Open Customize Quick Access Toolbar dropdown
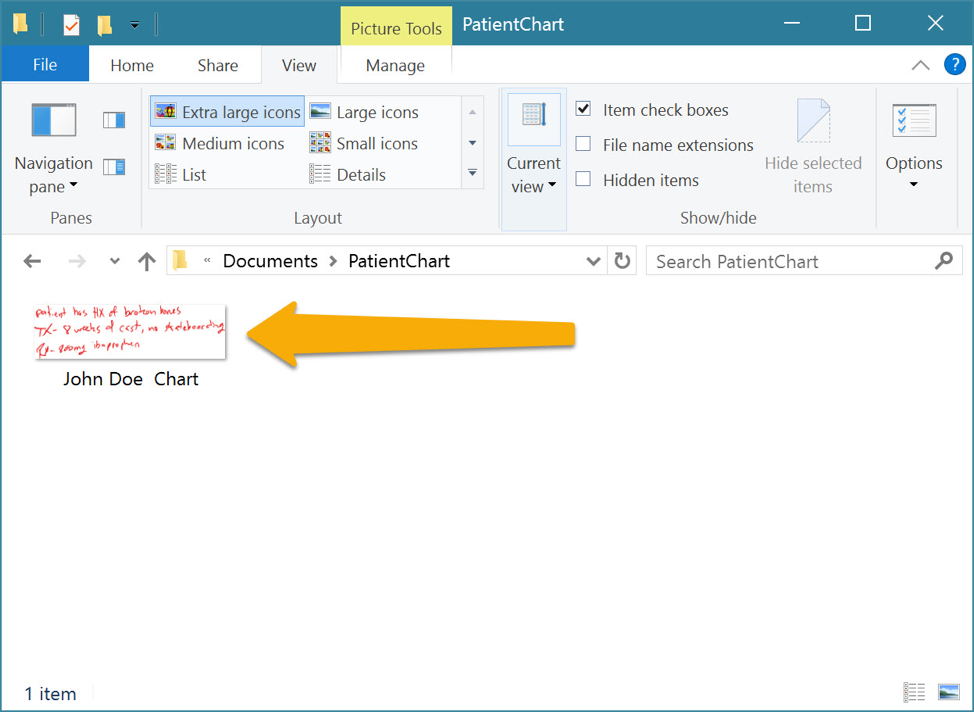974x712 pixels. pyautogui.click(x=135, y=25)
